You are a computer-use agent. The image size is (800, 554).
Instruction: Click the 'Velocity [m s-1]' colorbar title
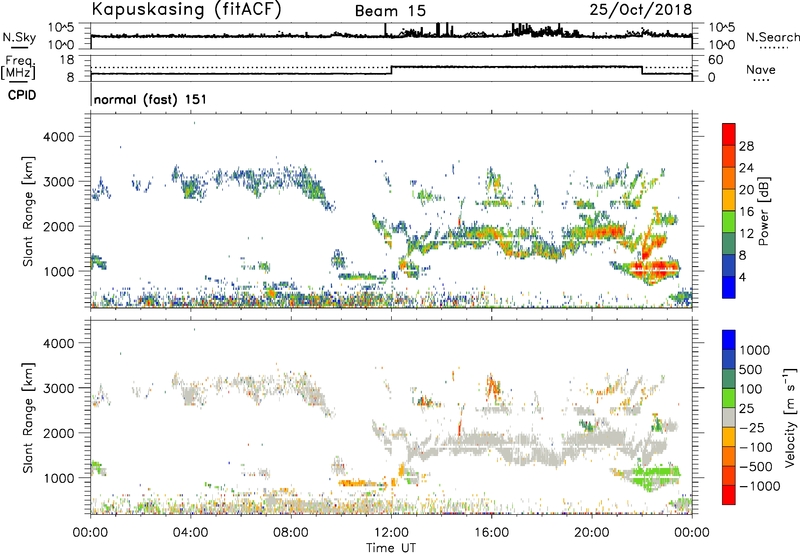click(790, 416)
